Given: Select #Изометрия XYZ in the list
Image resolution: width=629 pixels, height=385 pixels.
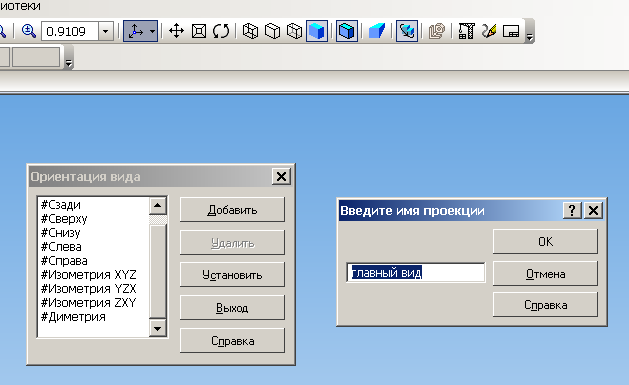Looking at the screenshot, I should click(x=89, y=275).
